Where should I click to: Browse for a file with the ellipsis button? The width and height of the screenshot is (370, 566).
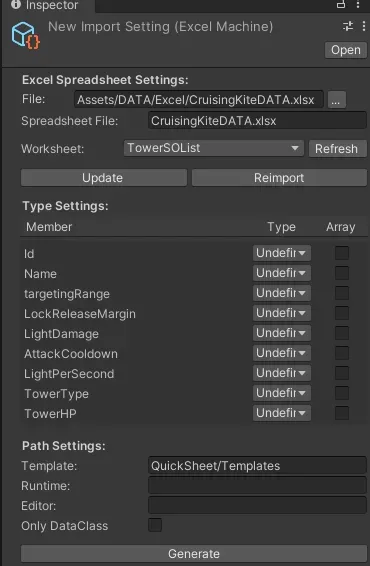[336, 100]
